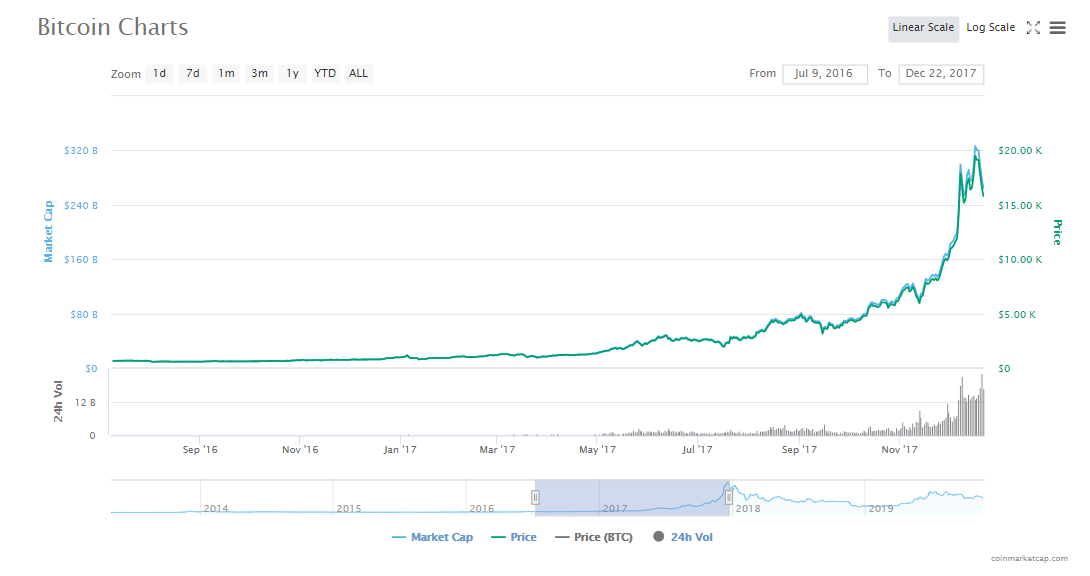This screenshot has width=1090, height=576.
Task: Click the Jul '17 axis label
Action: coord(697,450)
